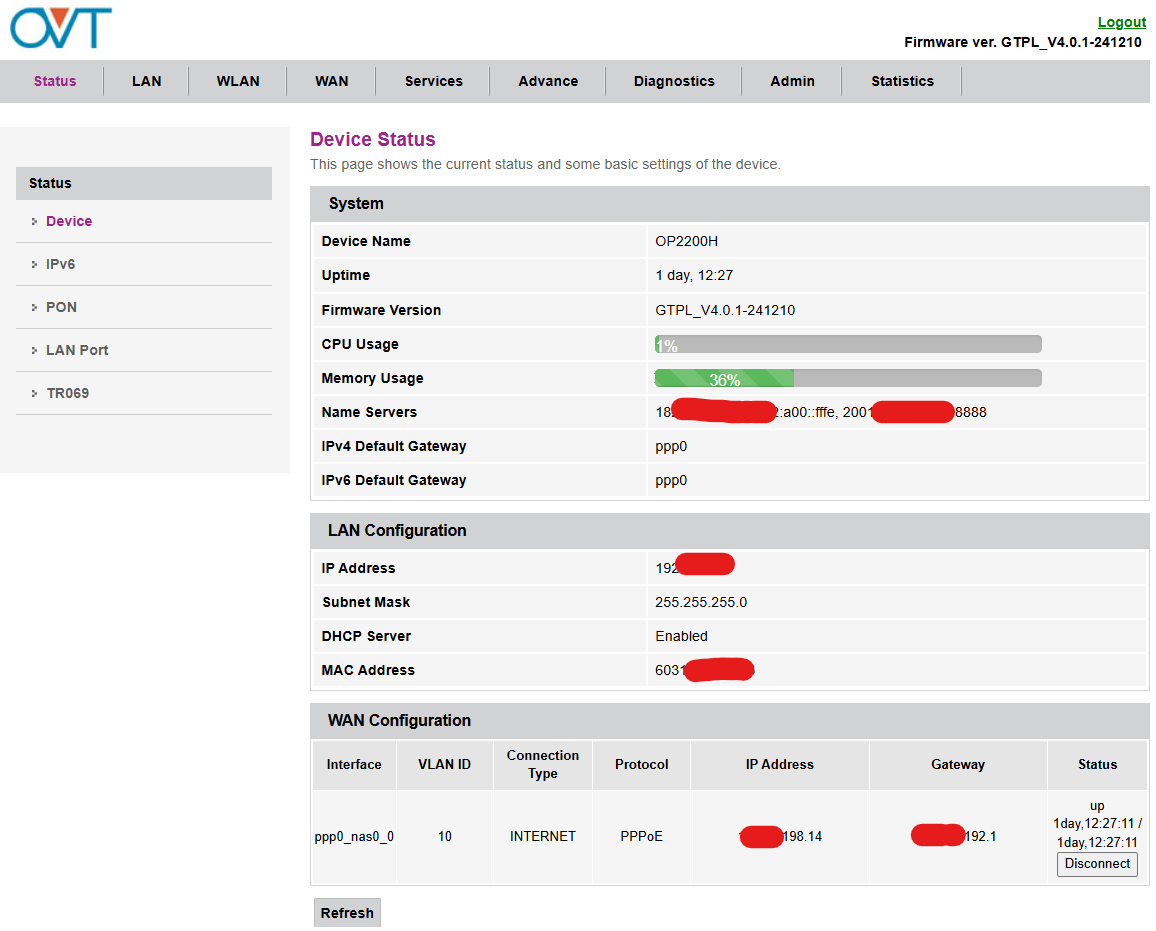View the Statistics tab

pos(902,81)
